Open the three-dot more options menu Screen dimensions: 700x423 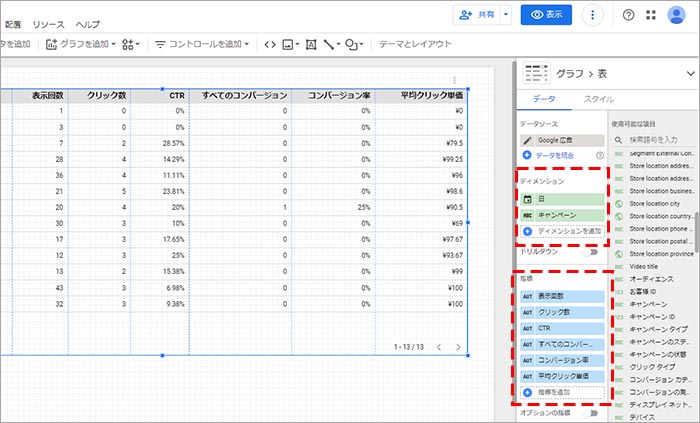tap(594, 15)
